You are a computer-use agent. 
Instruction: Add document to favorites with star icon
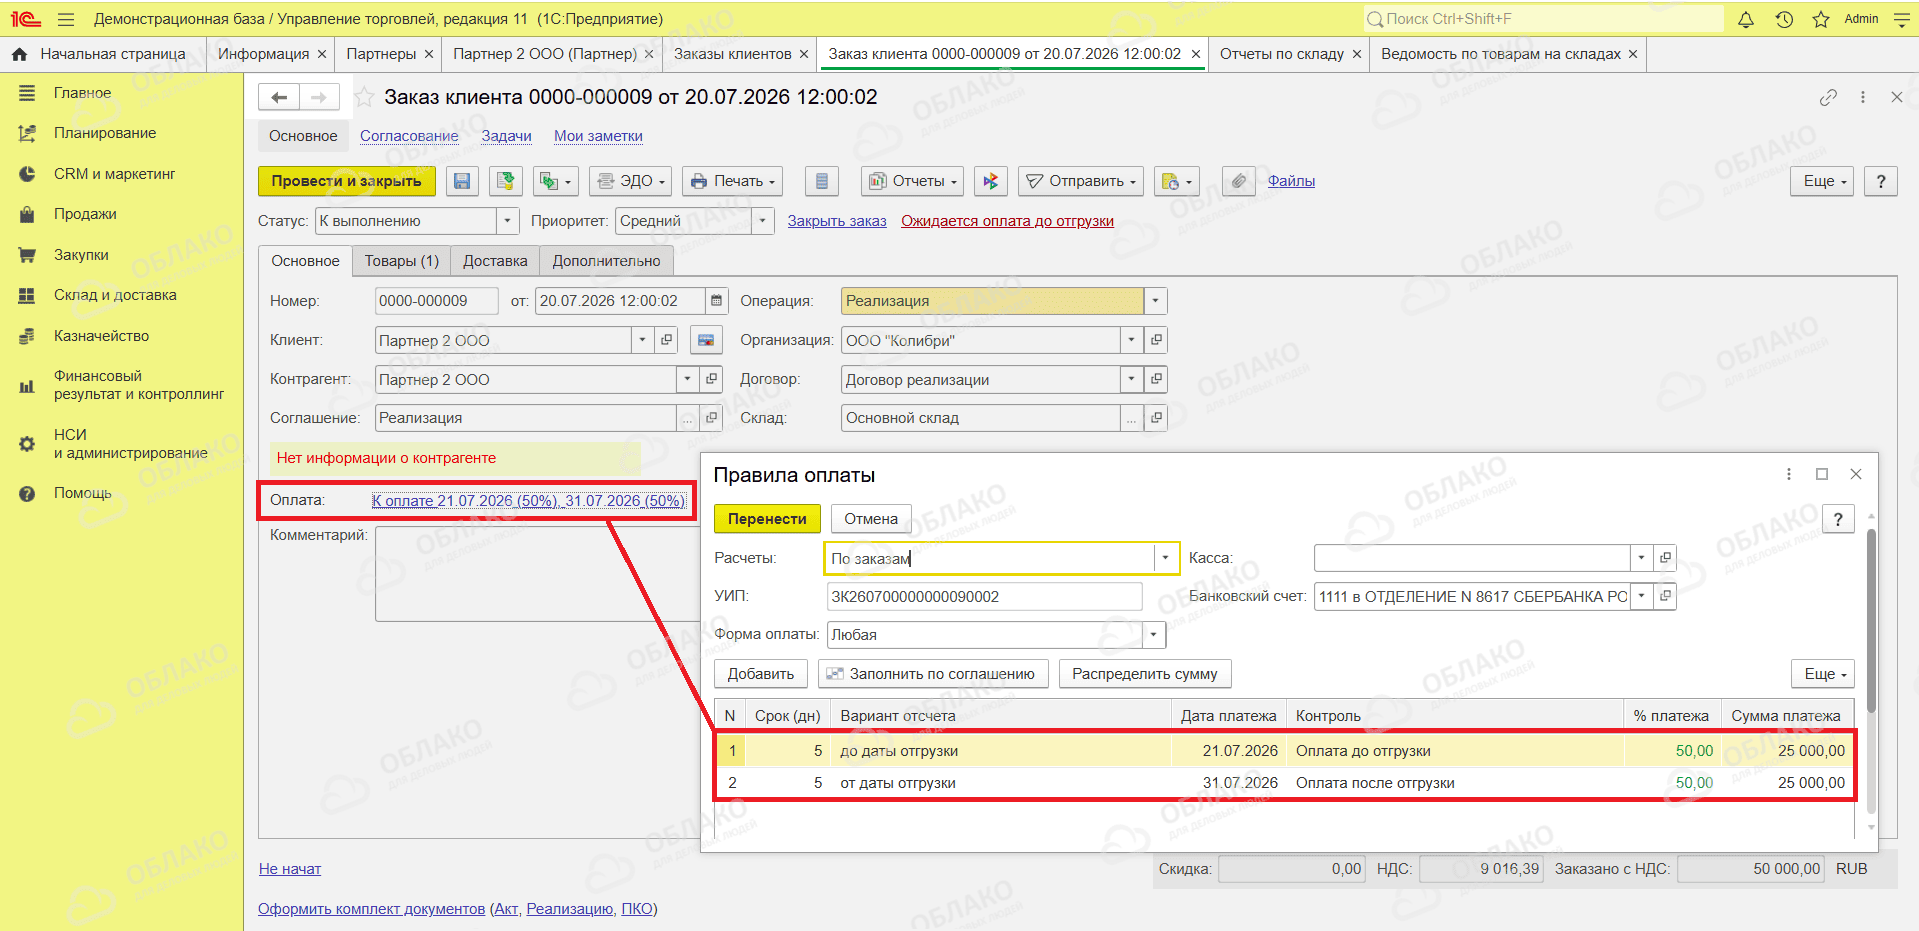[x=364, y=97]
